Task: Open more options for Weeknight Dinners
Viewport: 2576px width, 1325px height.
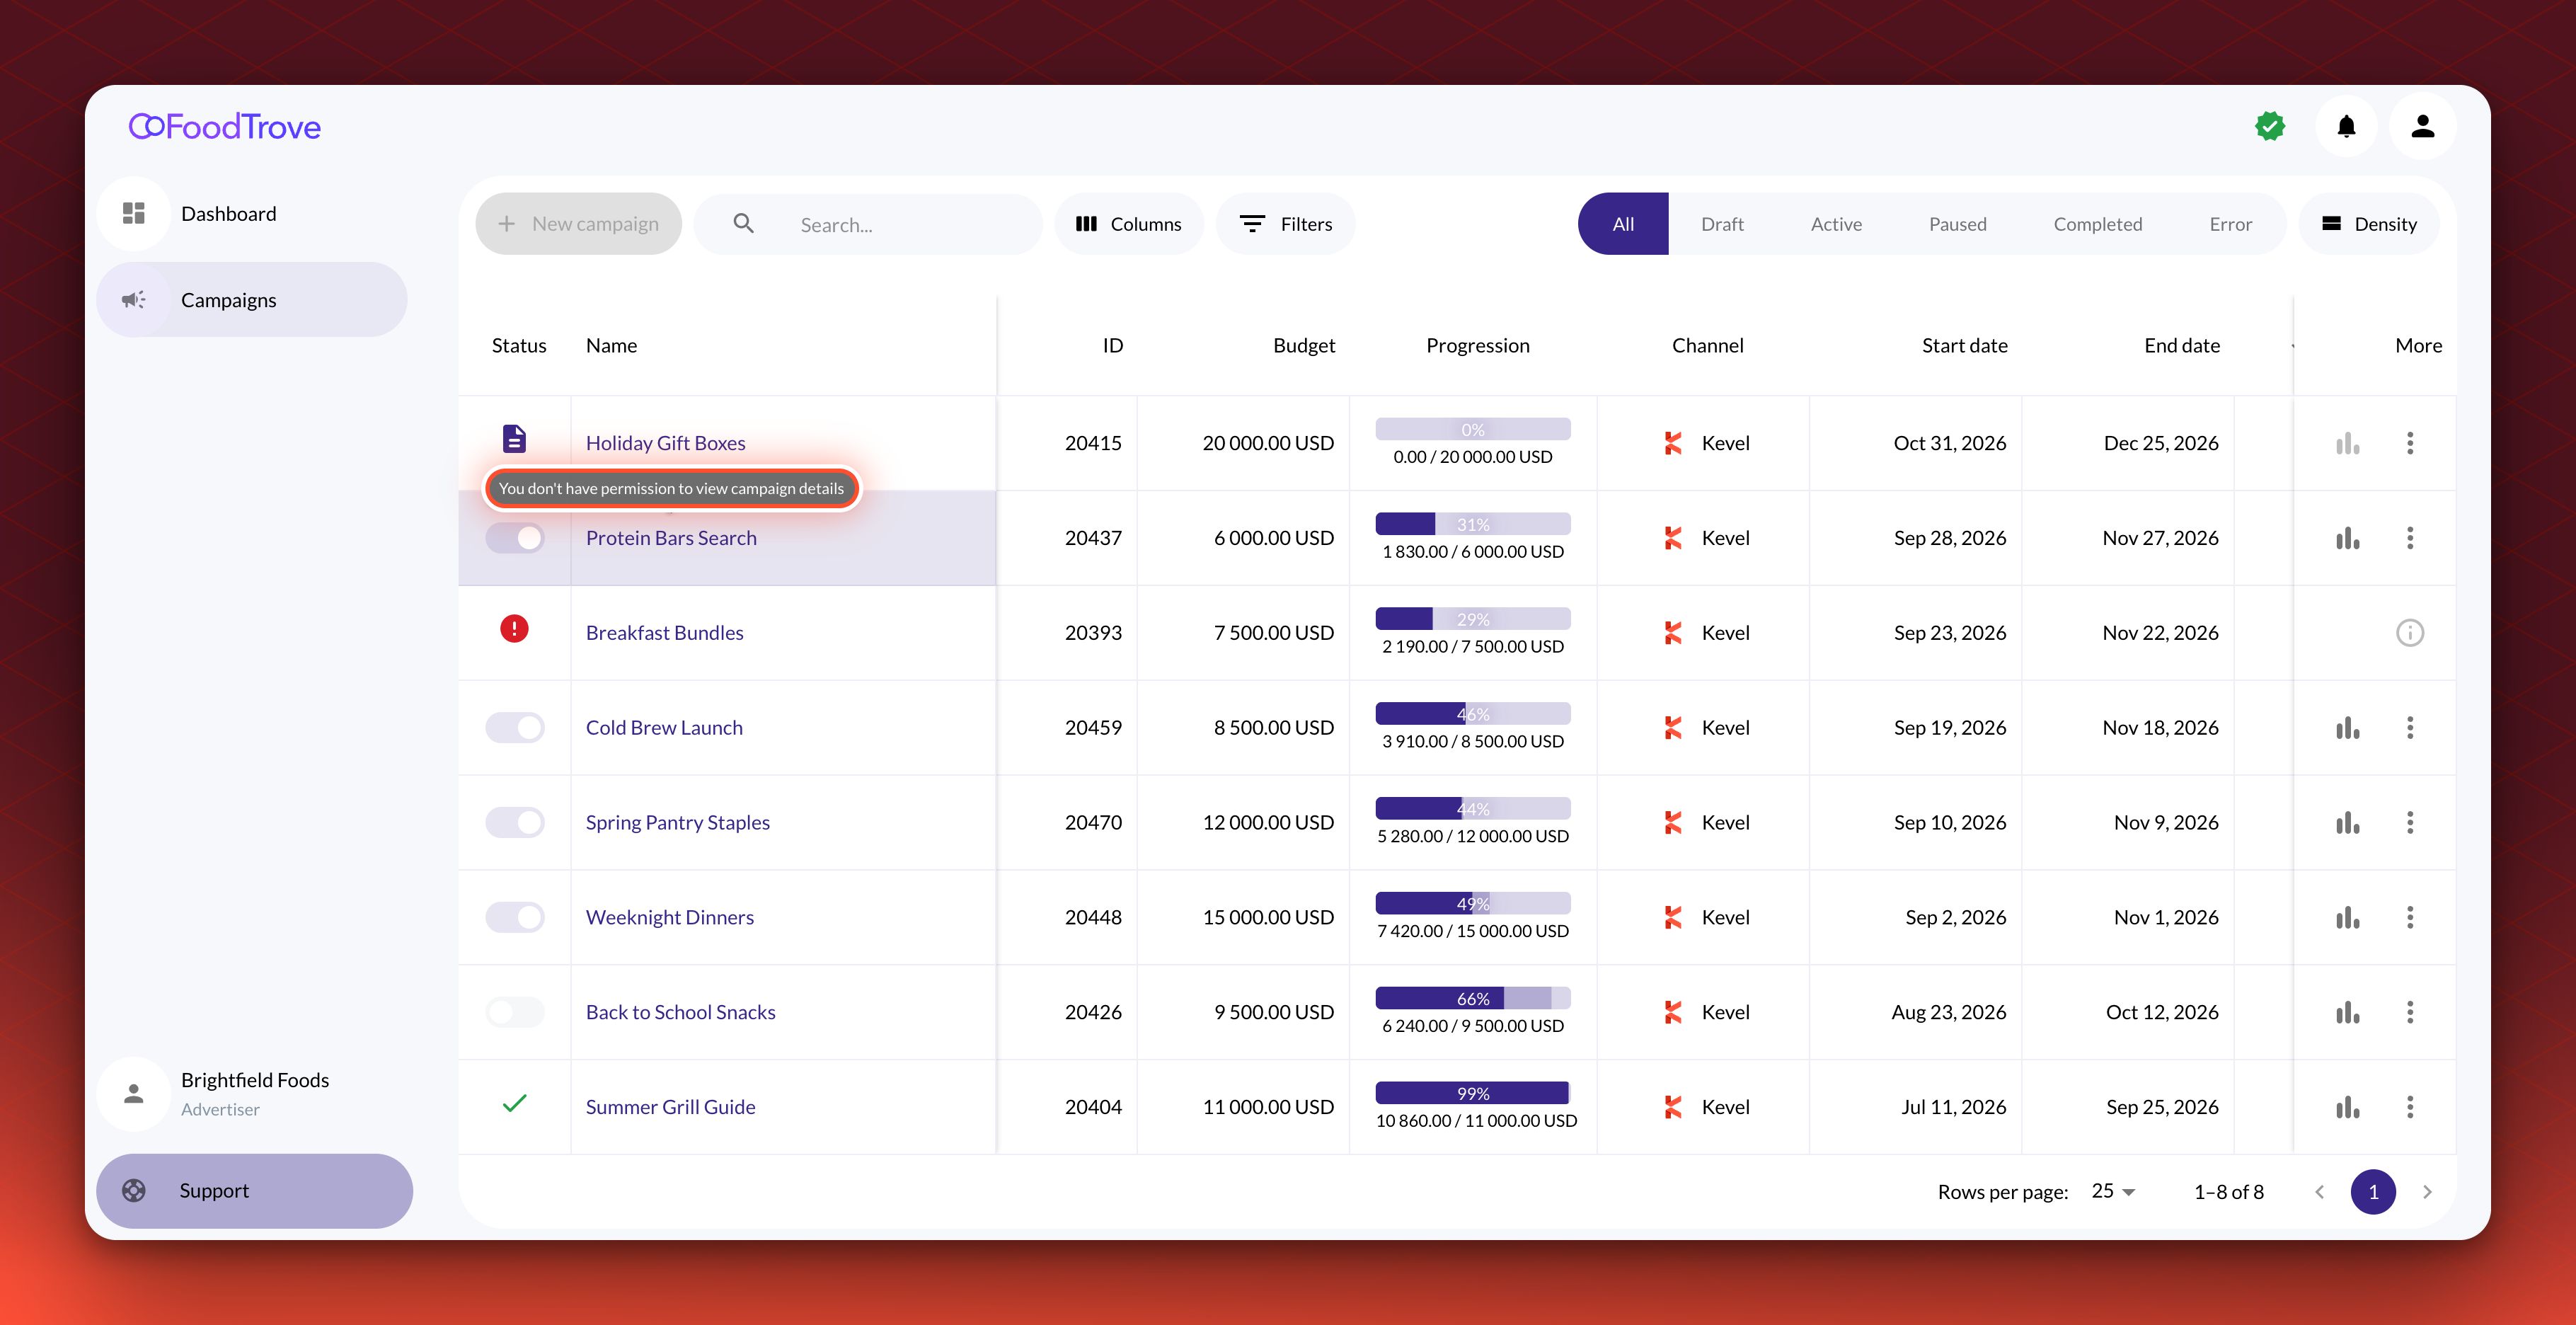Action: [2410, 917]
